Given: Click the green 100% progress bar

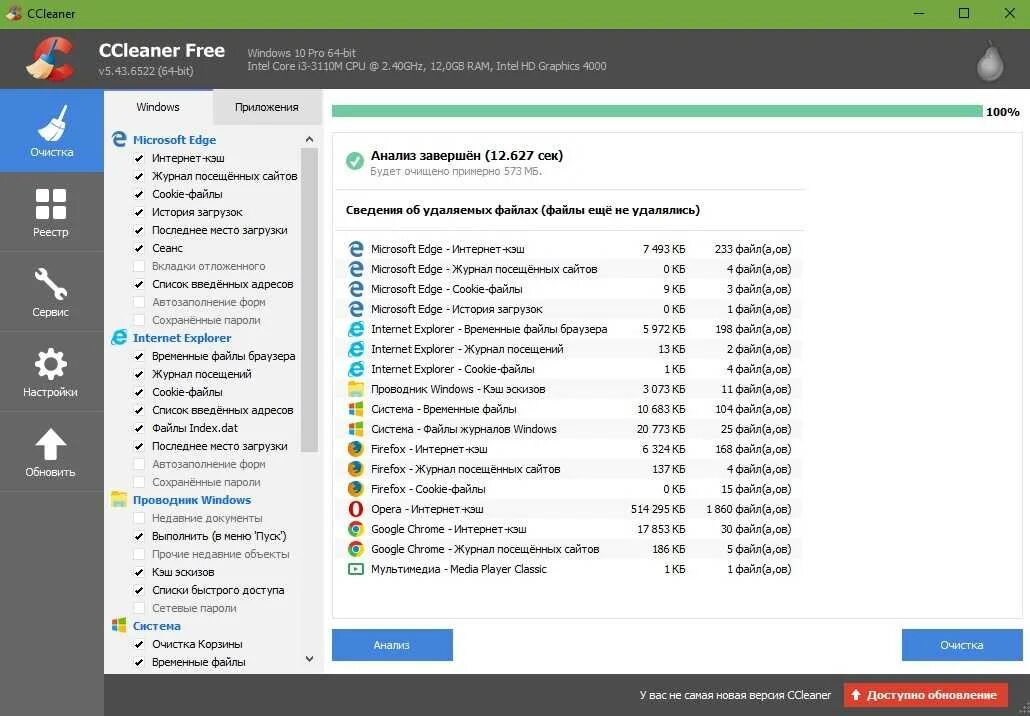Looking at the screenshot, I should tap(657, 111).
